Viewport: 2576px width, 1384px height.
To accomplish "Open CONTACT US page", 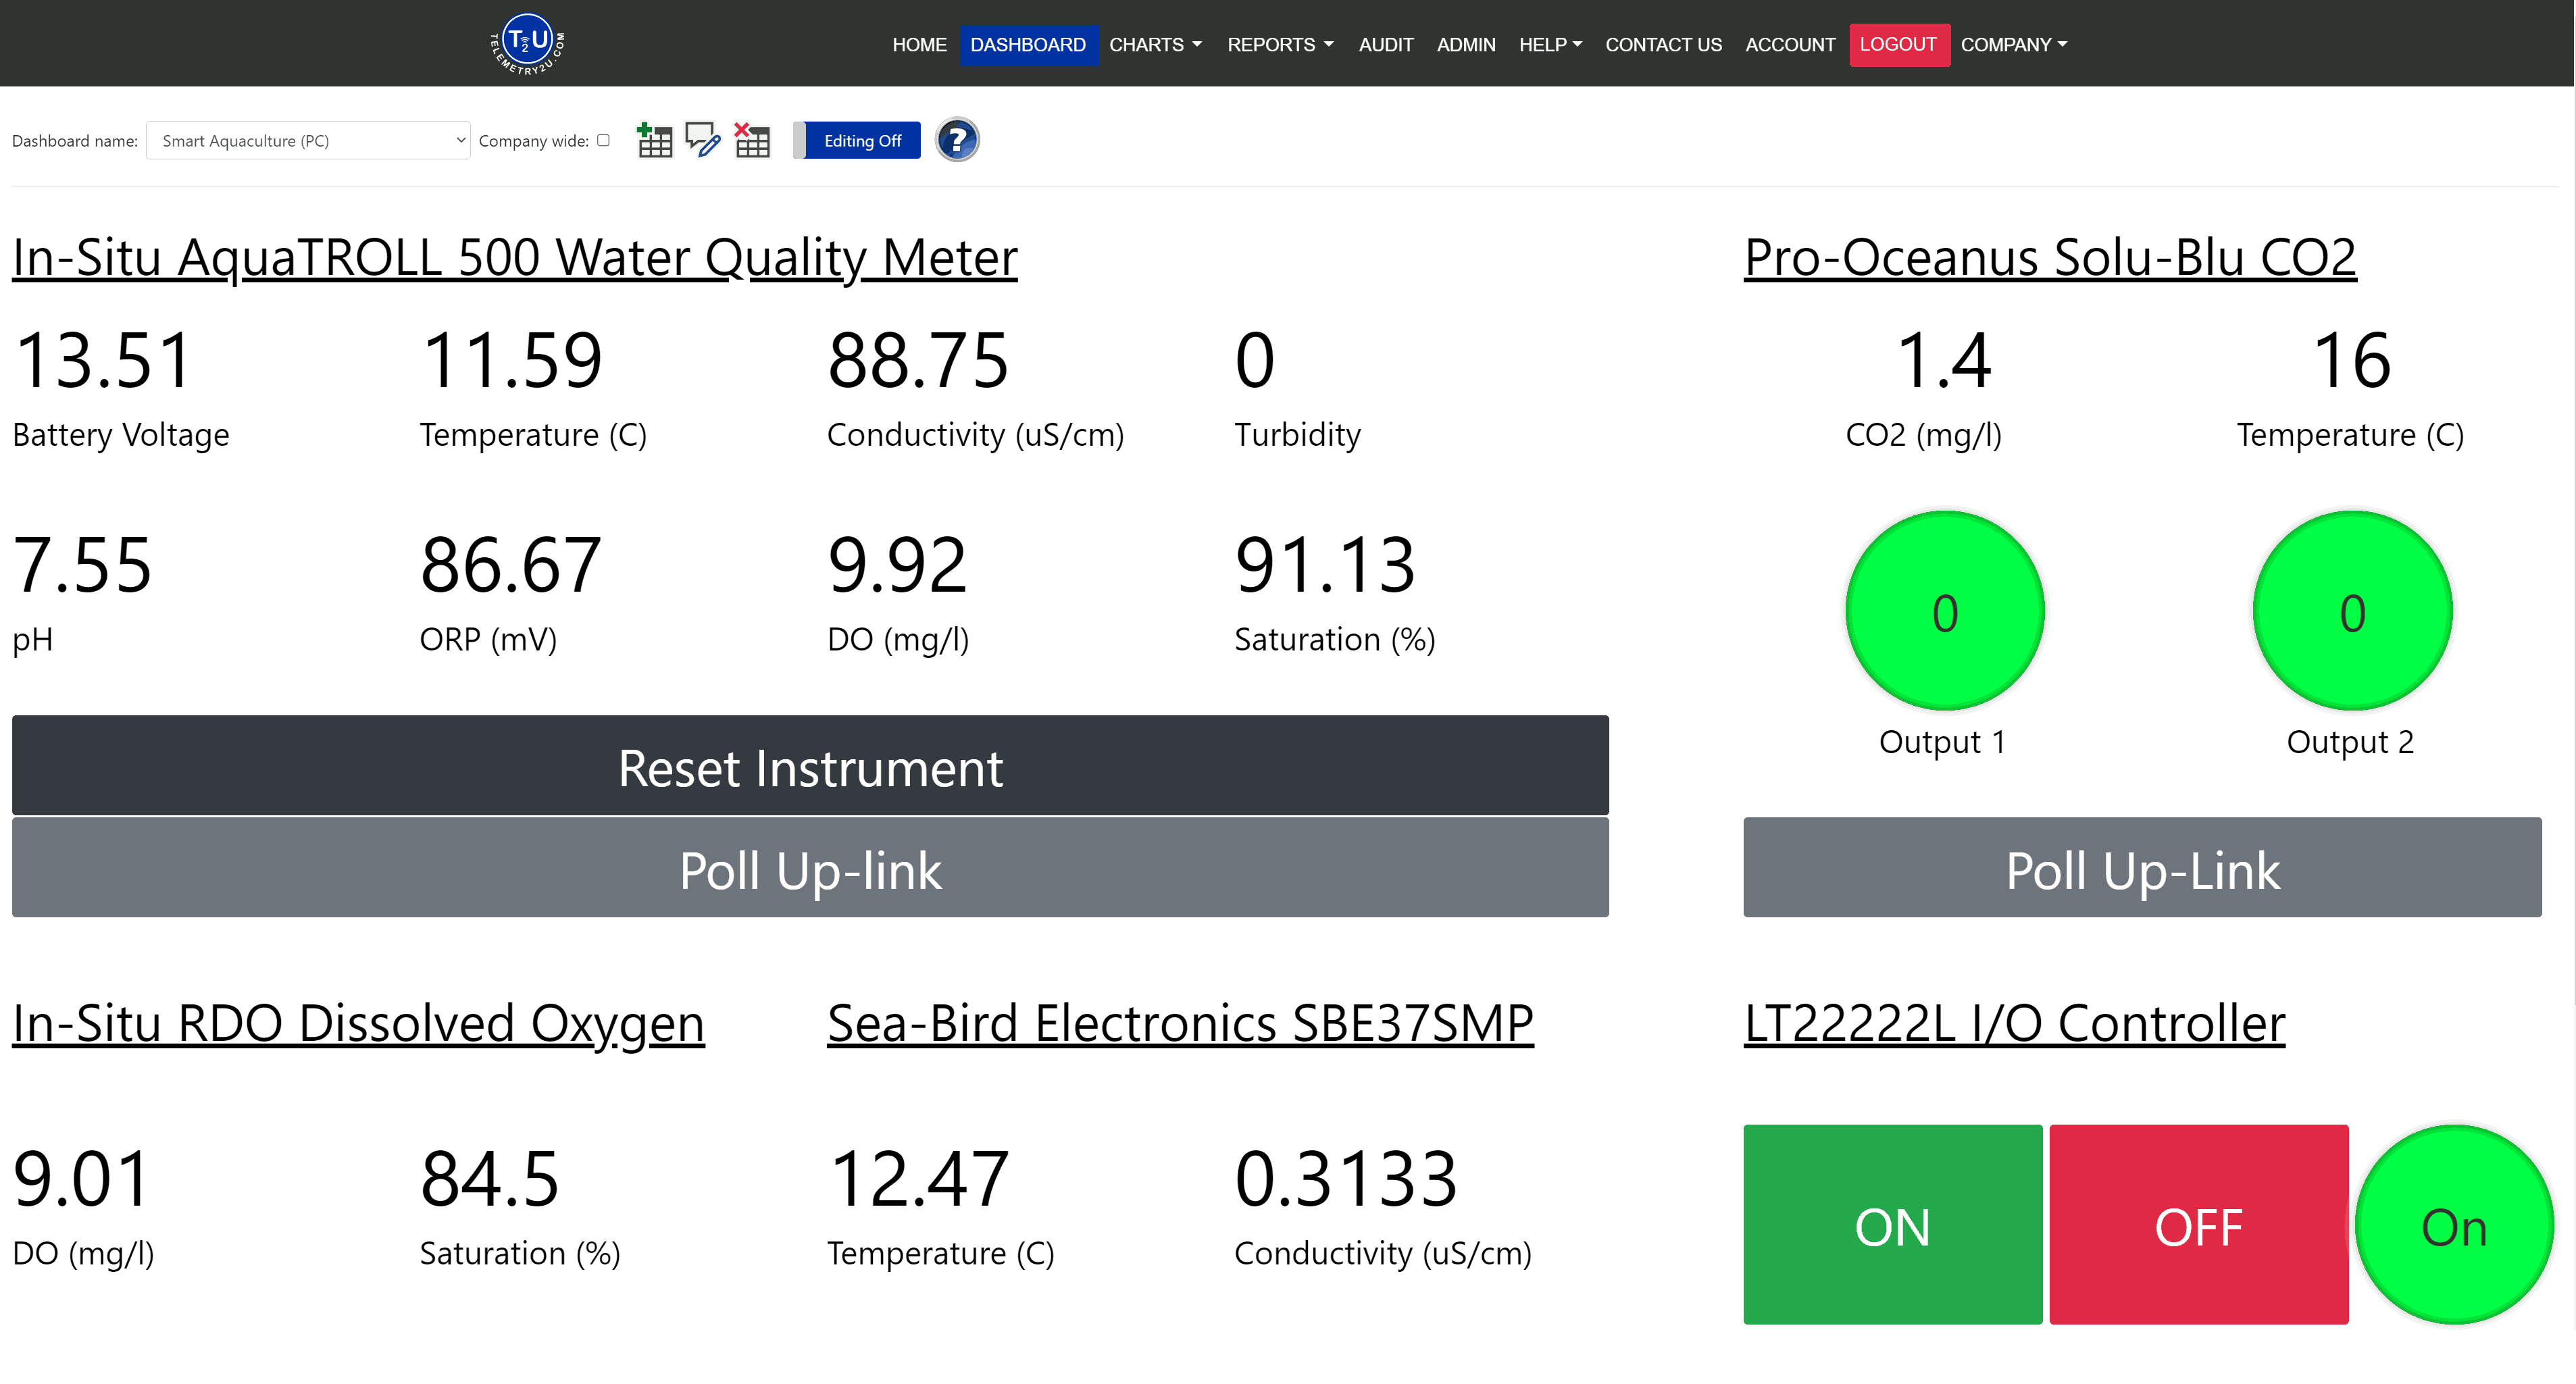I will (x=1663, y=45).
